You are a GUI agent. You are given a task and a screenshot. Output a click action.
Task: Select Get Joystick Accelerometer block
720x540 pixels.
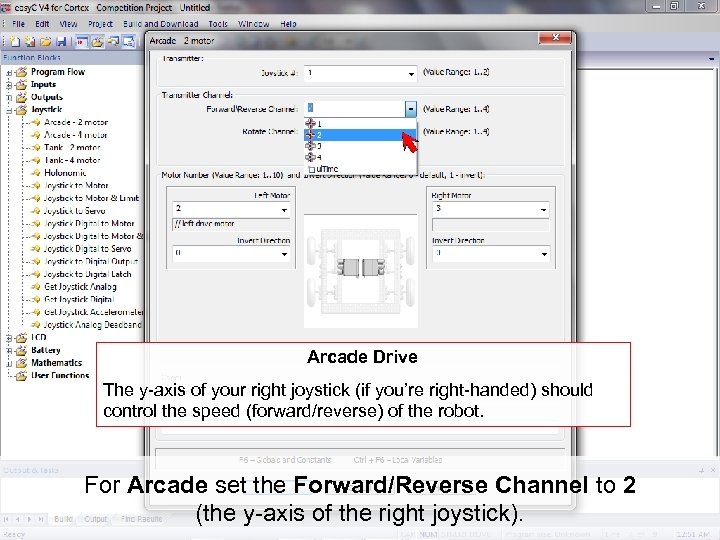tap(93, 312)
